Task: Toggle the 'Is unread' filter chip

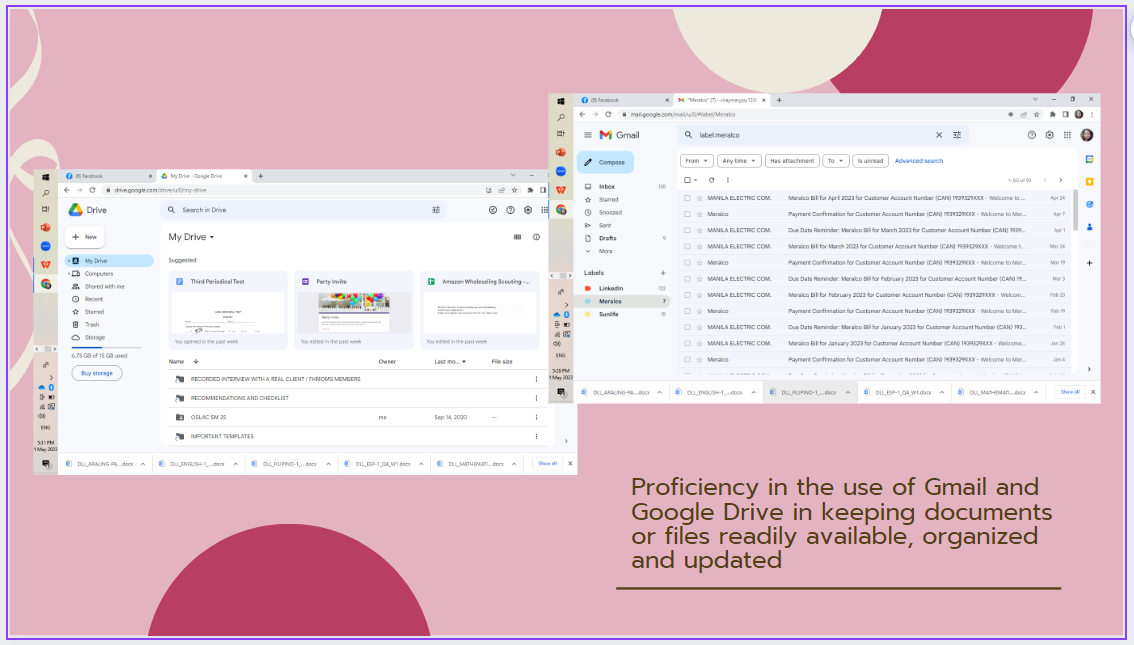Action: pos(870,161)
